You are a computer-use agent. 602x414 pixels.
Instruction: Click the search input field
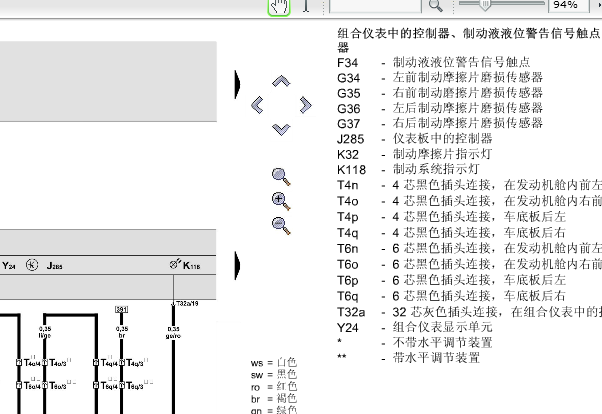click(x=375, y=6)
